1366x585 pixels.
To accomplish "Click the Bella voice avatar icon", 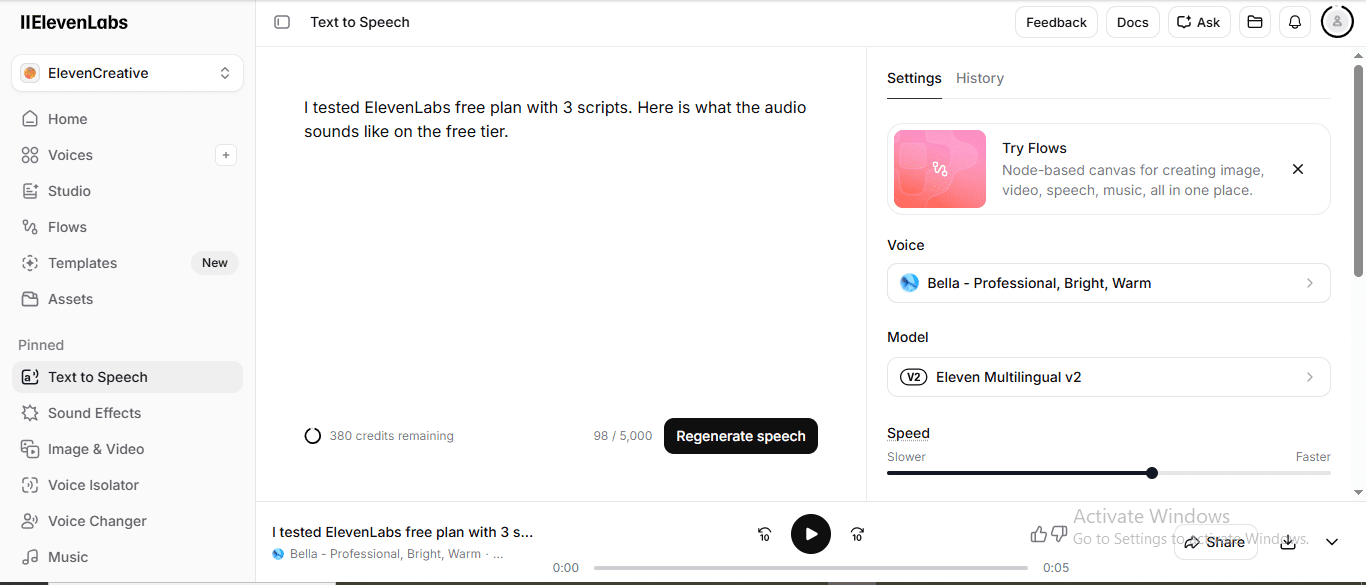I will (909, 283).
